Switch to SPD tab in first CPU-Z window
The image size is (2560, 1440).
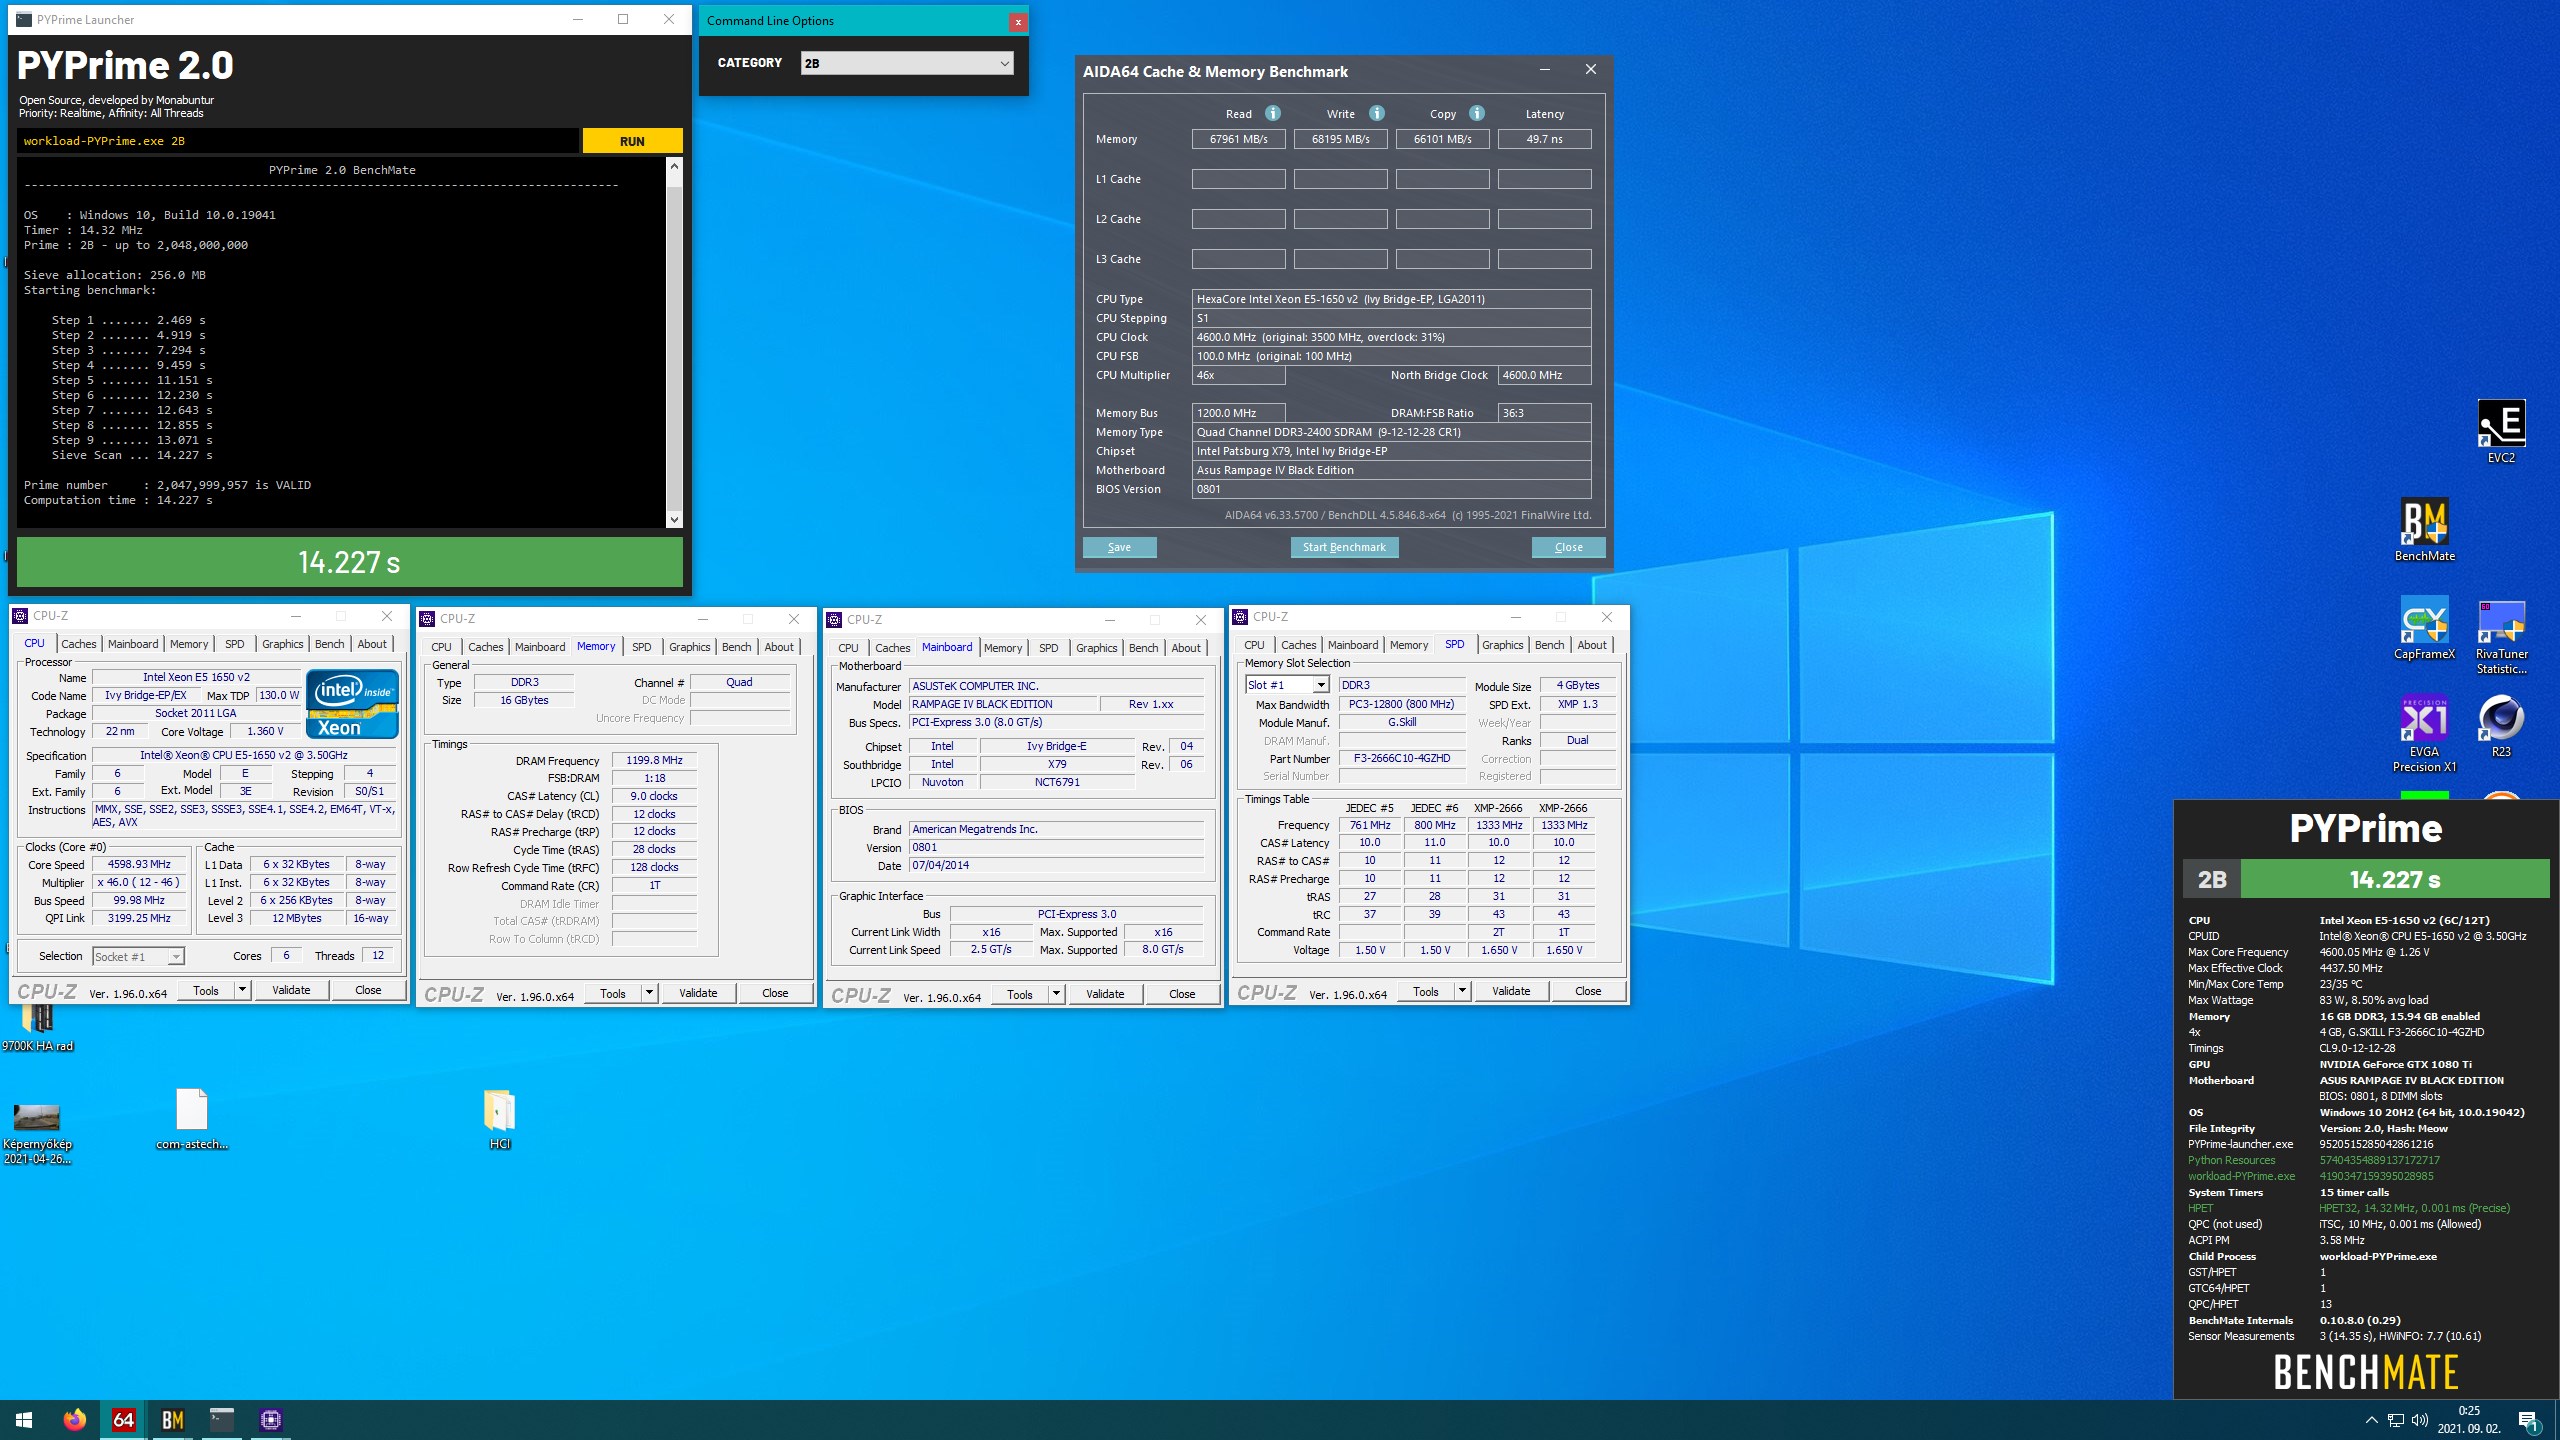click(x=234, y=644)
